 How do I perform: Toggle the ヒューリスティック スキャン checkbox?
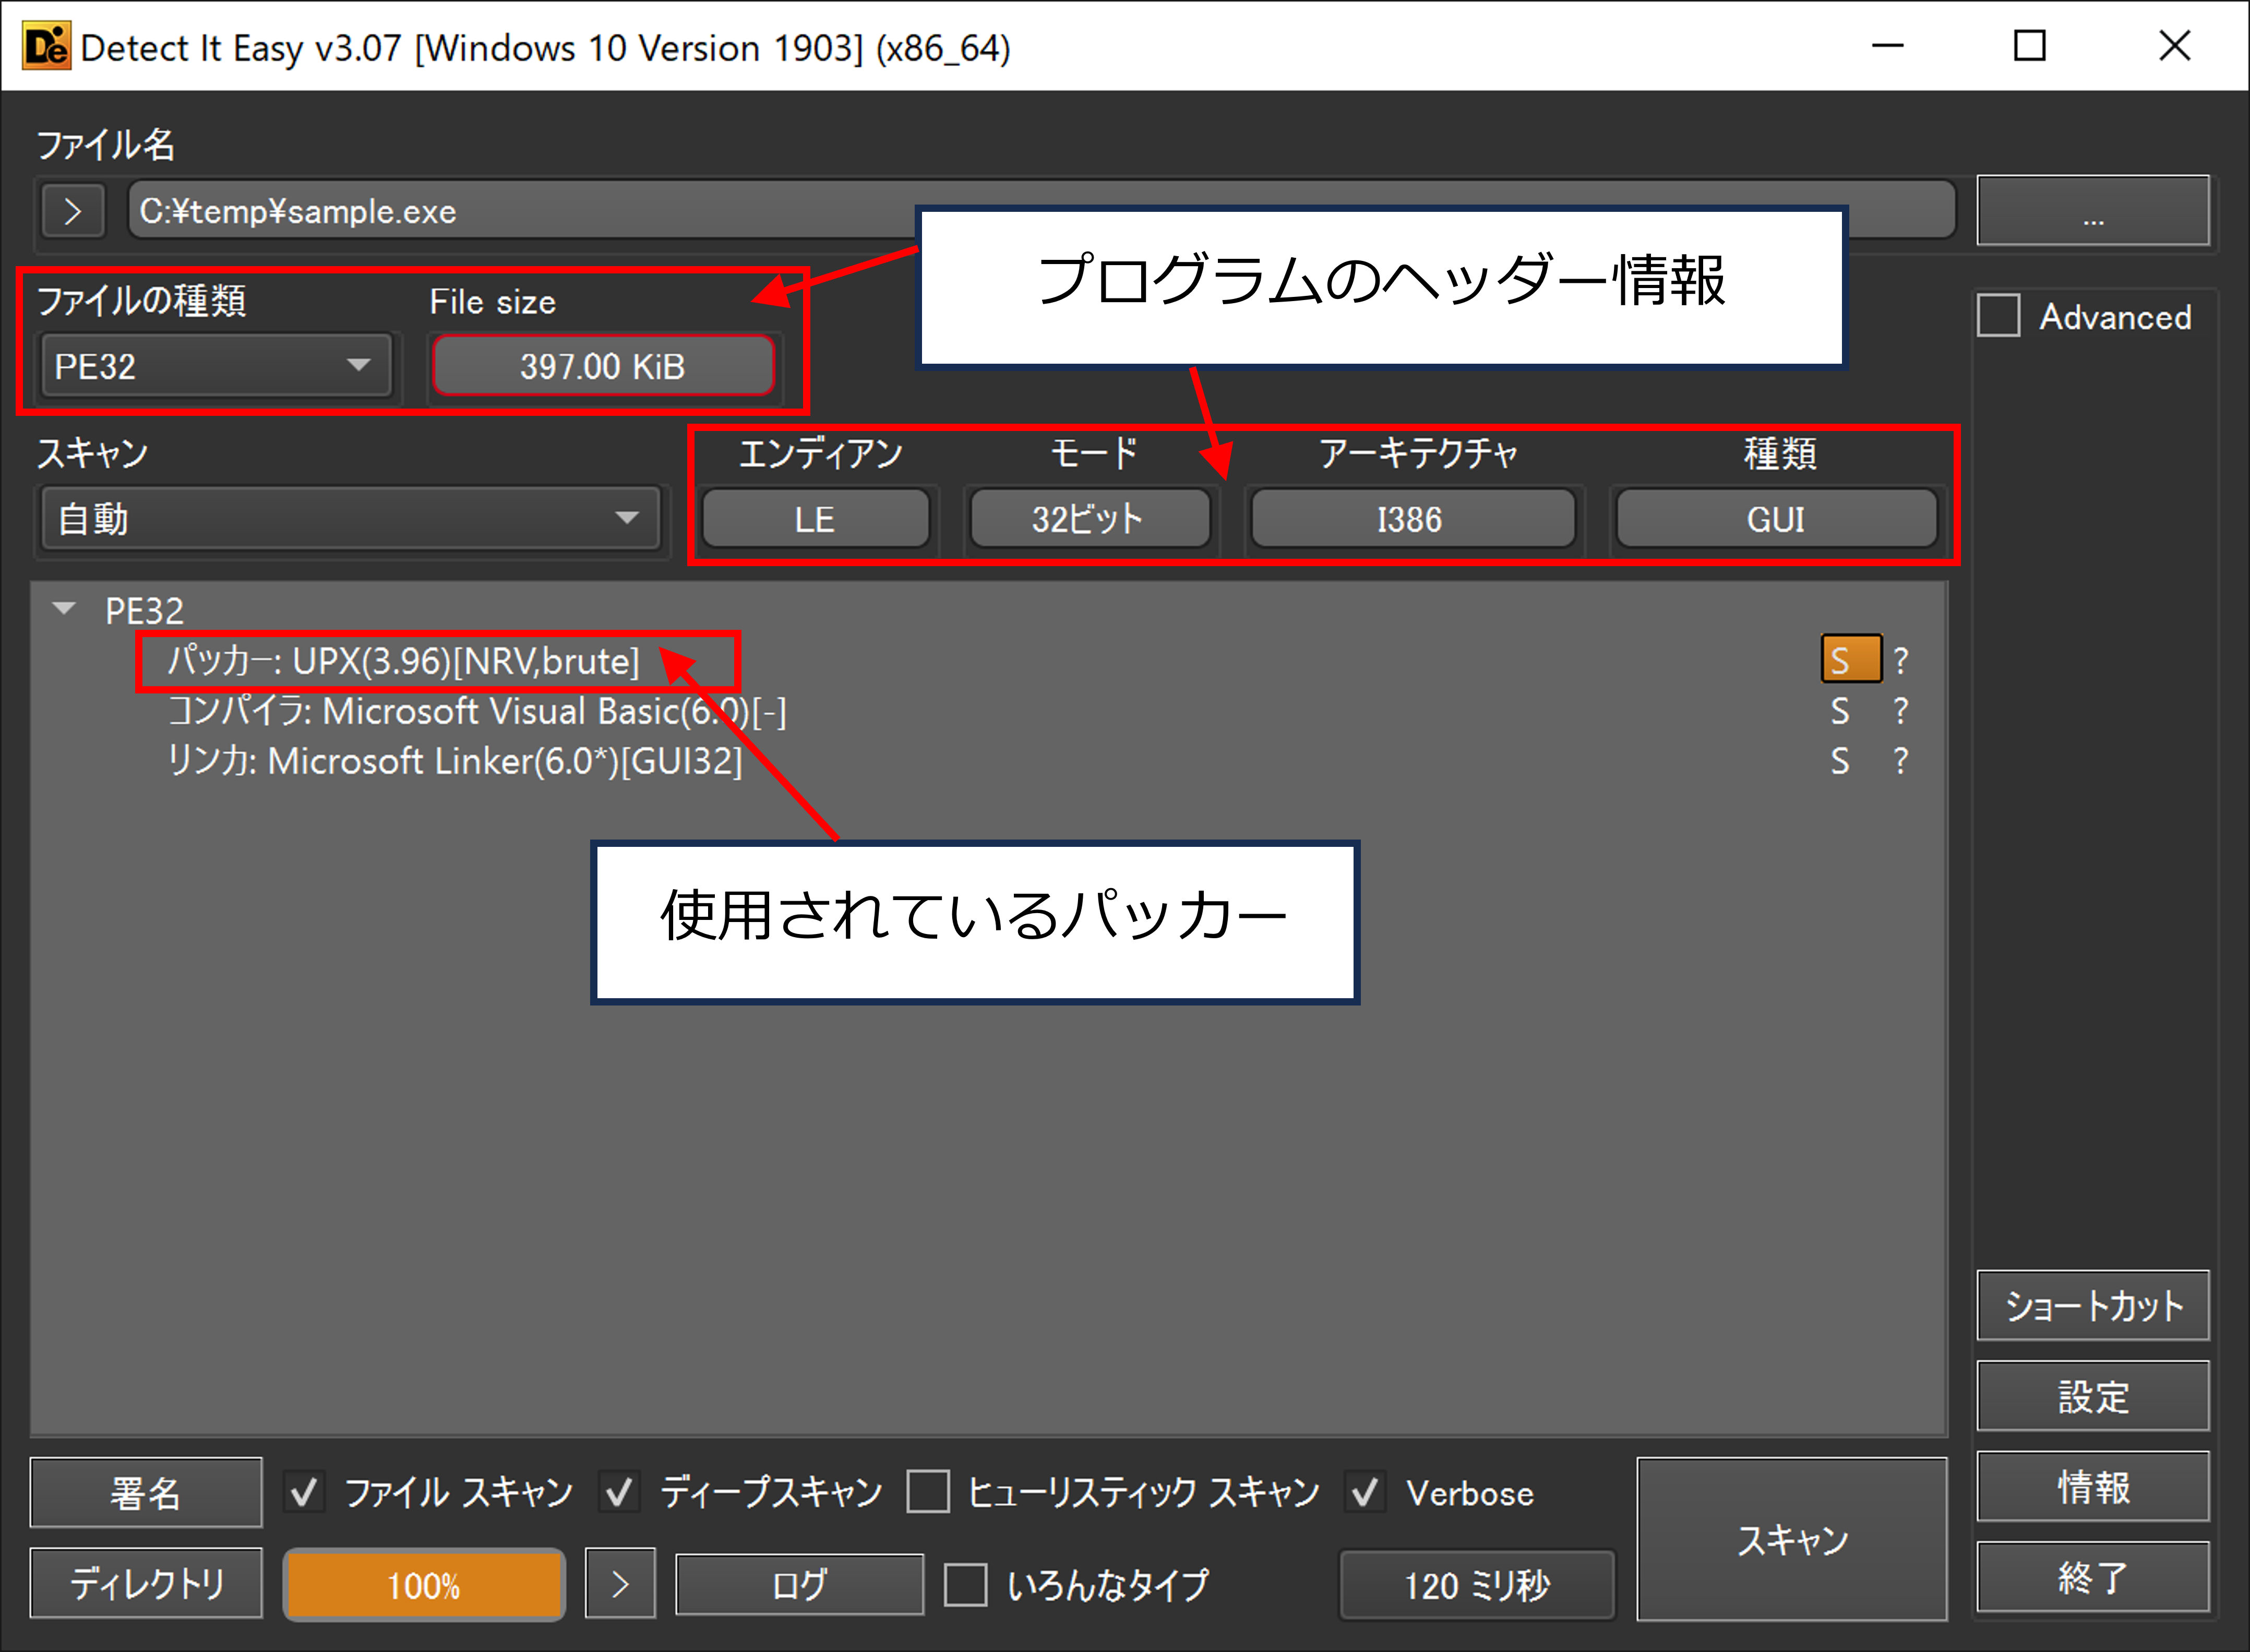928,1492
